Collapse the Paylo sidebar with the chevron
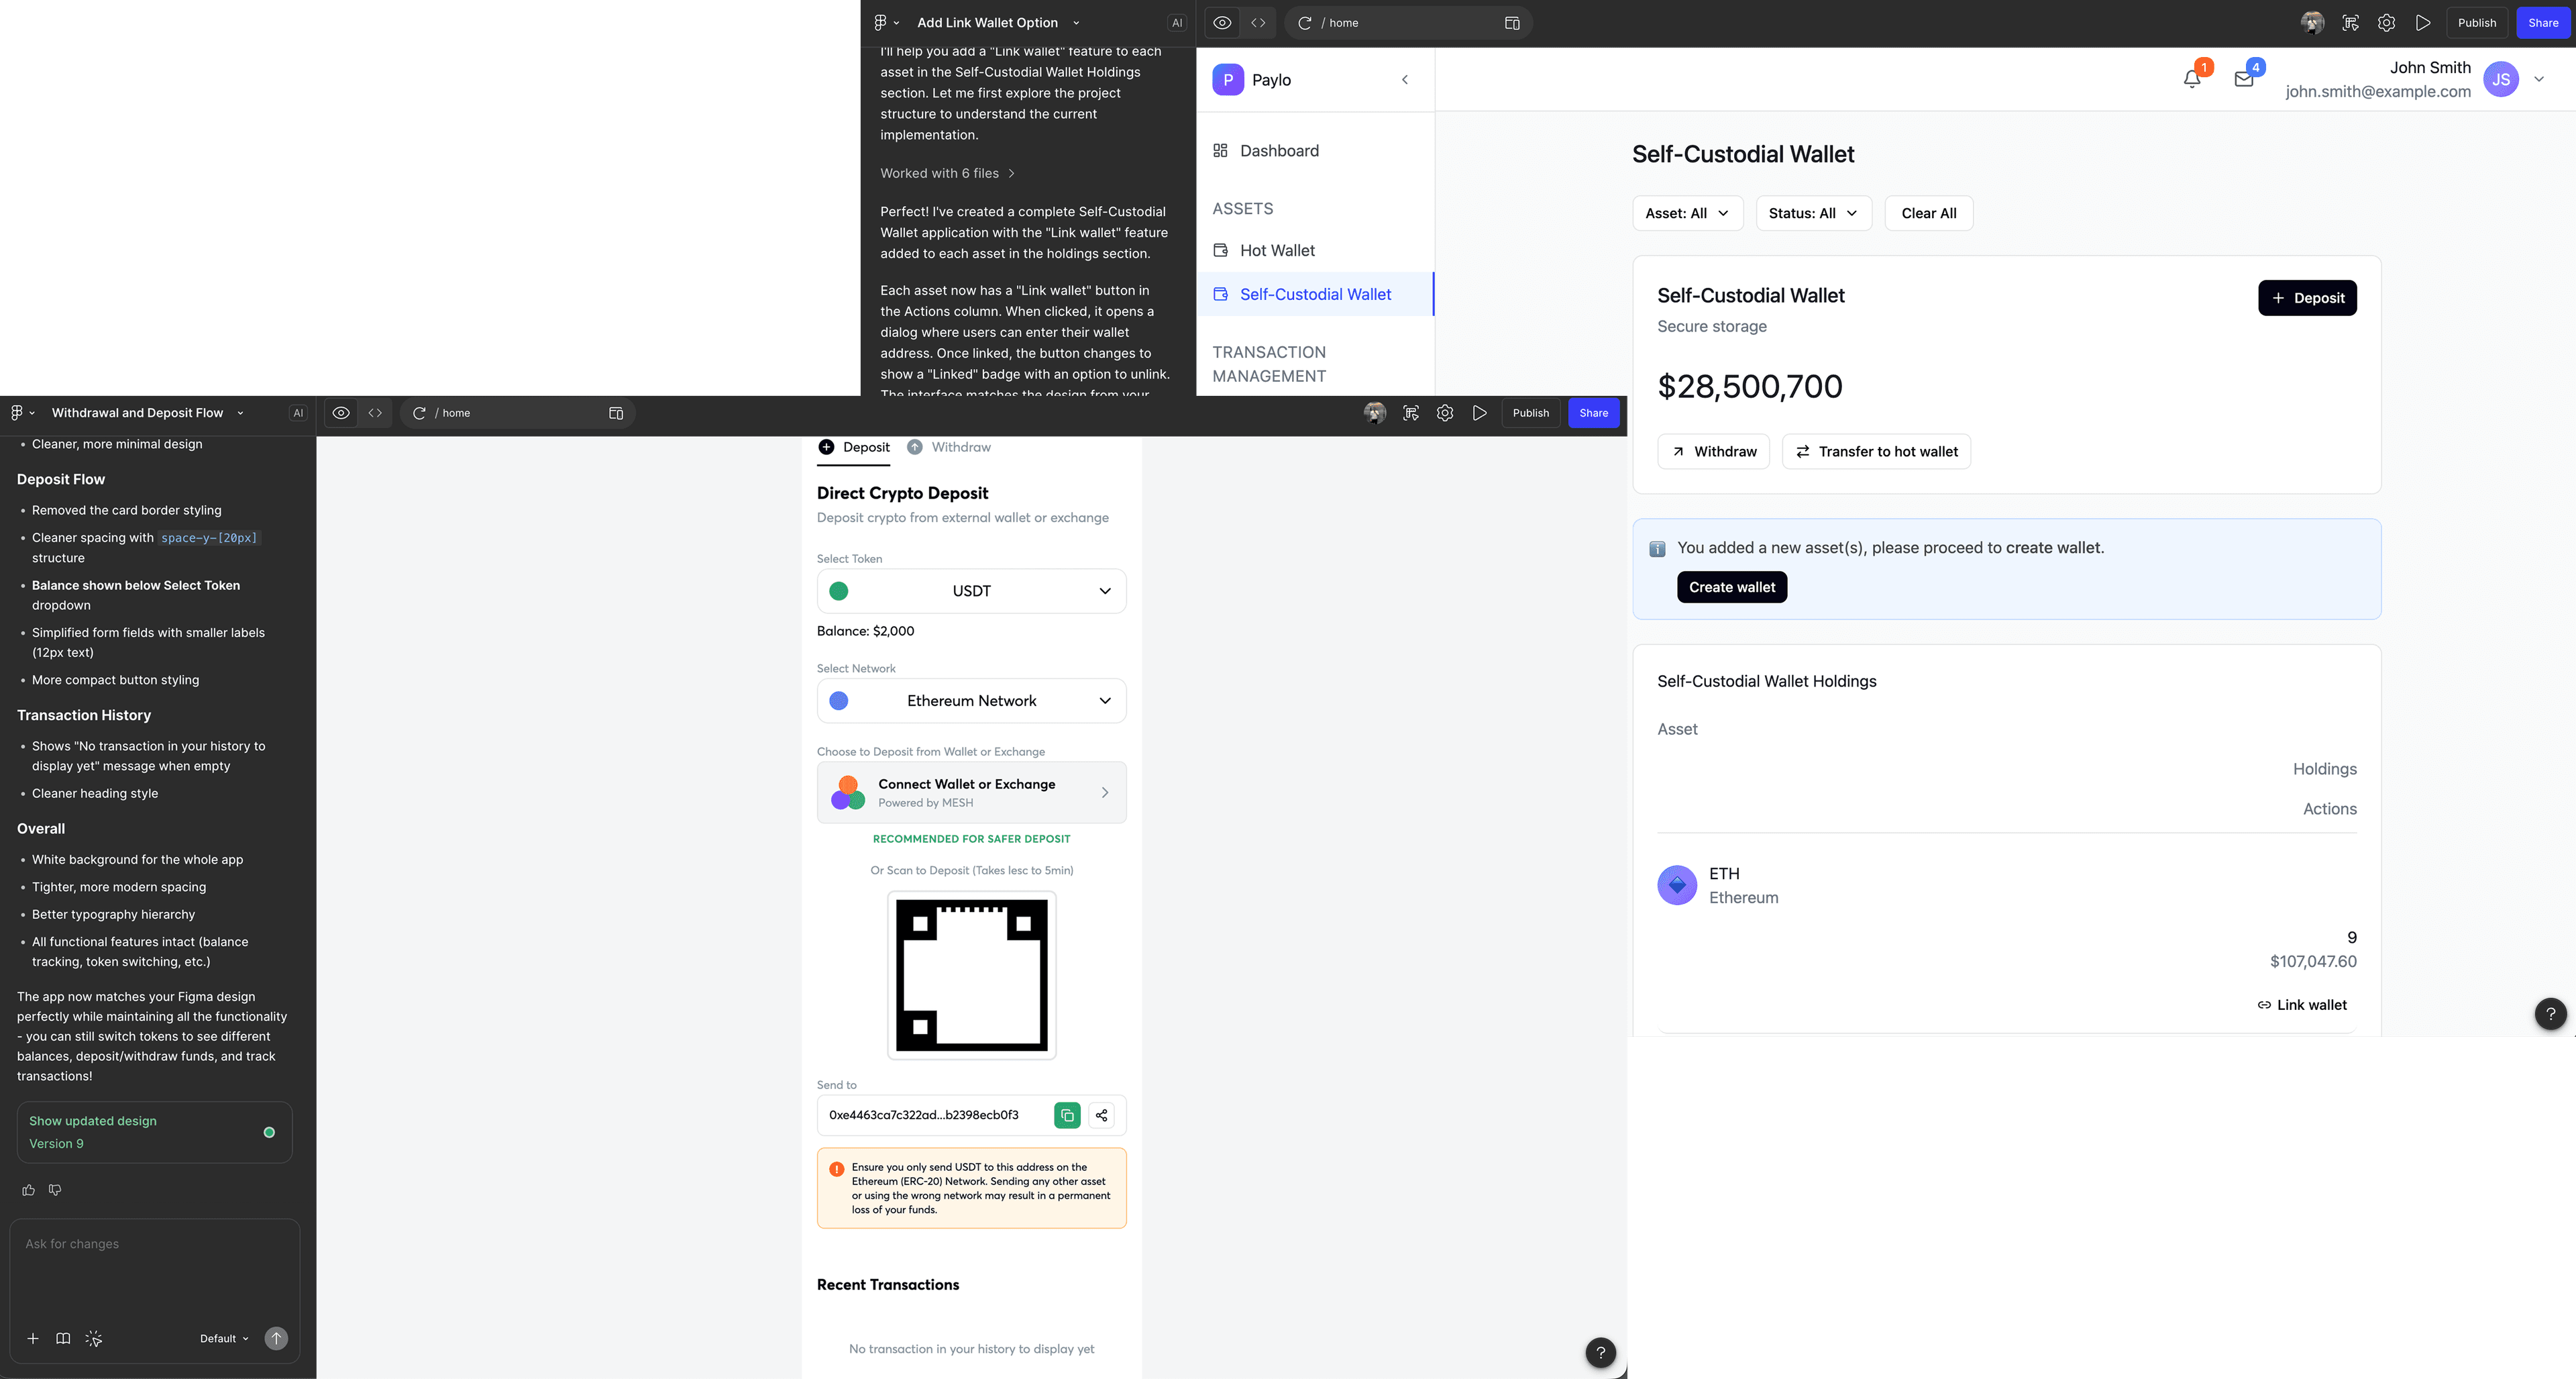Image resolution: width=2576 pixels, height=1379 pixels. tap(1405, 80)
